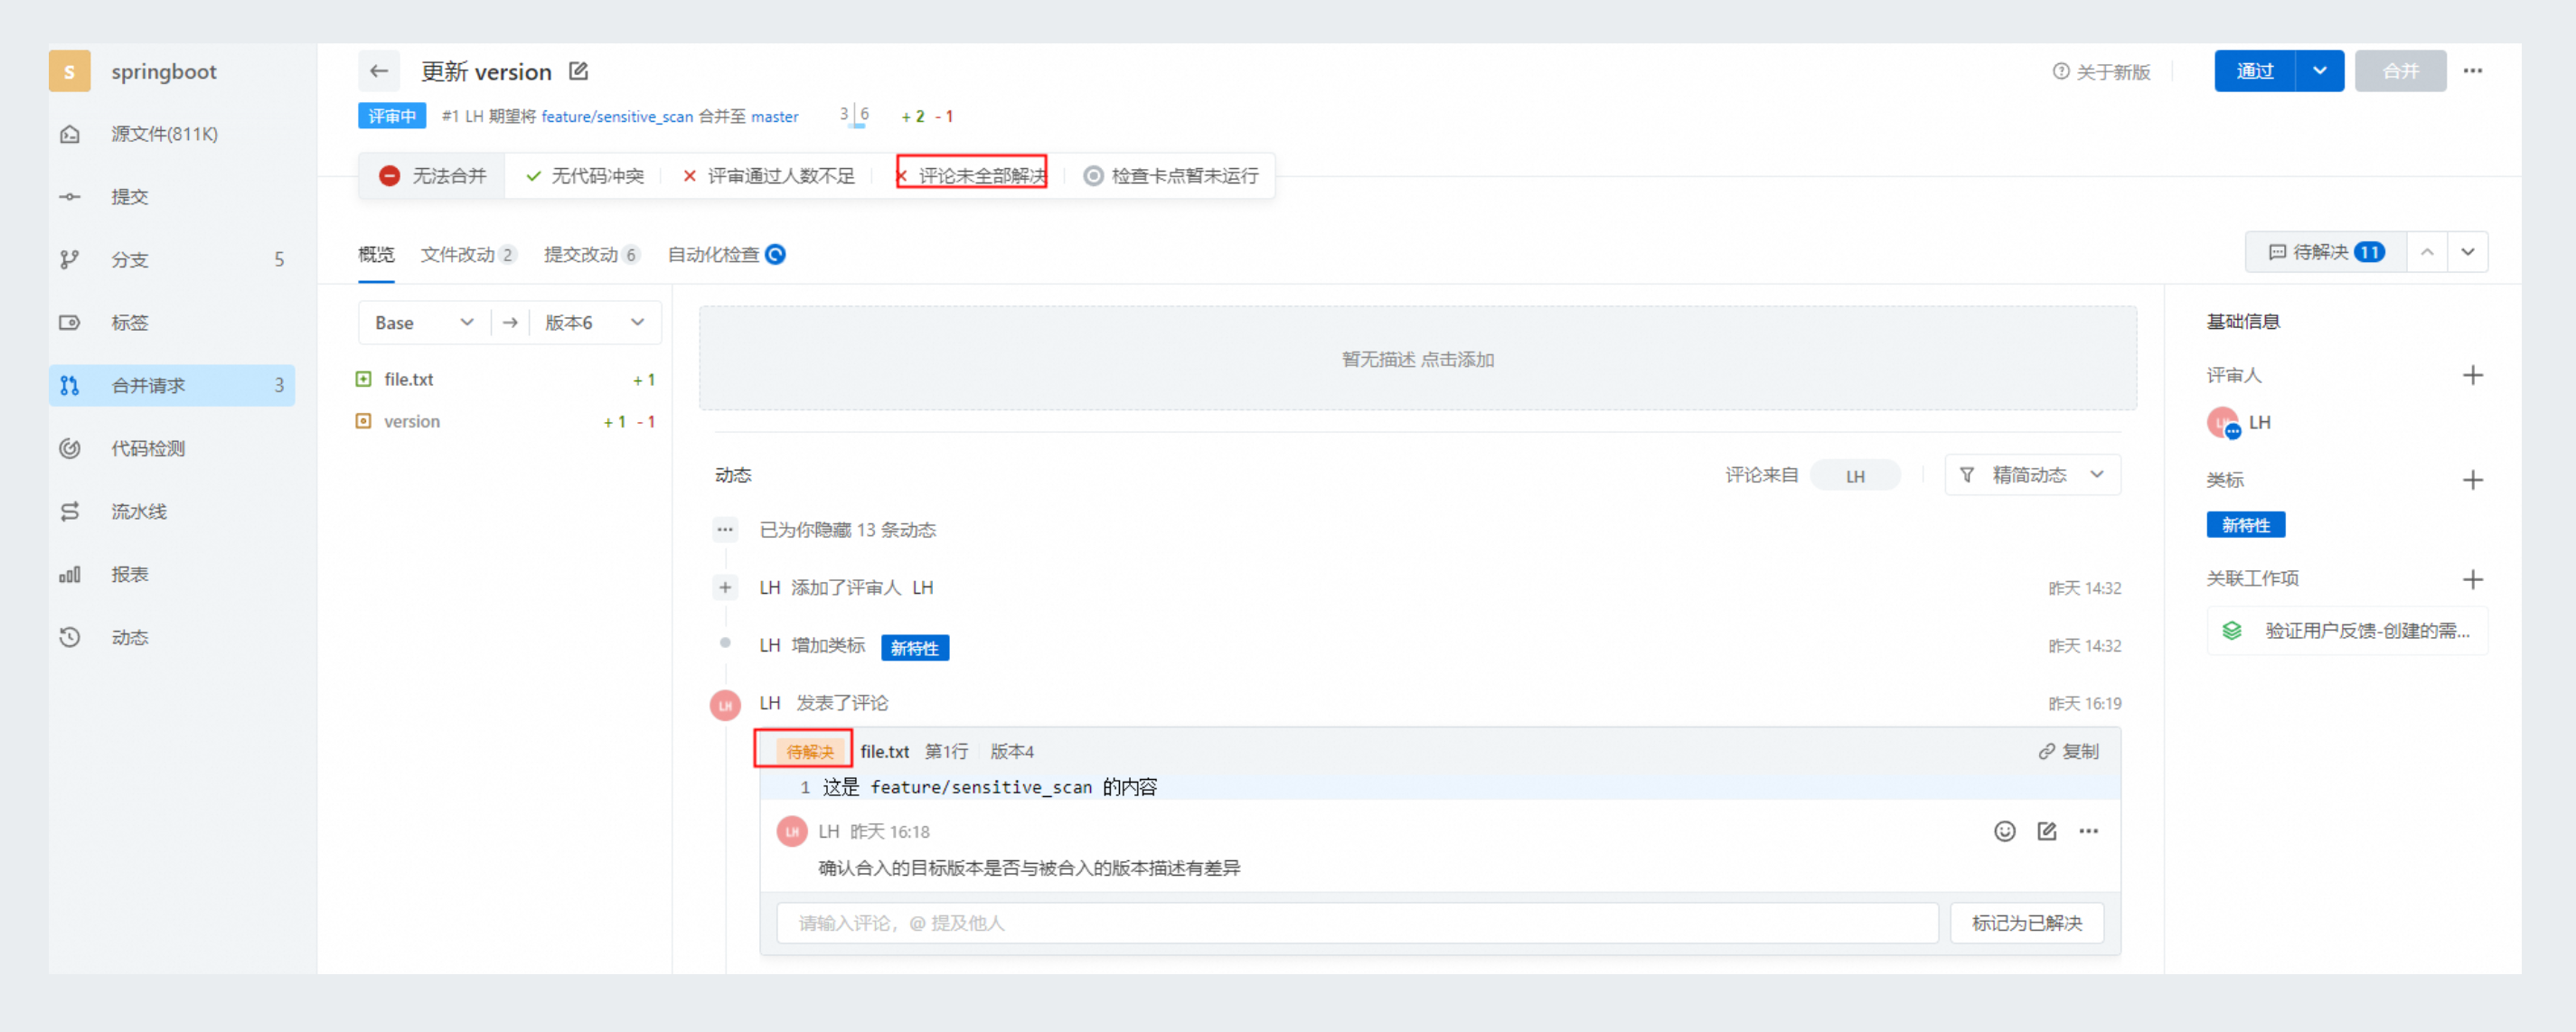Click file.txt name in comment header
This screenshot has height=1032, width=2576.
coord(884,752)
